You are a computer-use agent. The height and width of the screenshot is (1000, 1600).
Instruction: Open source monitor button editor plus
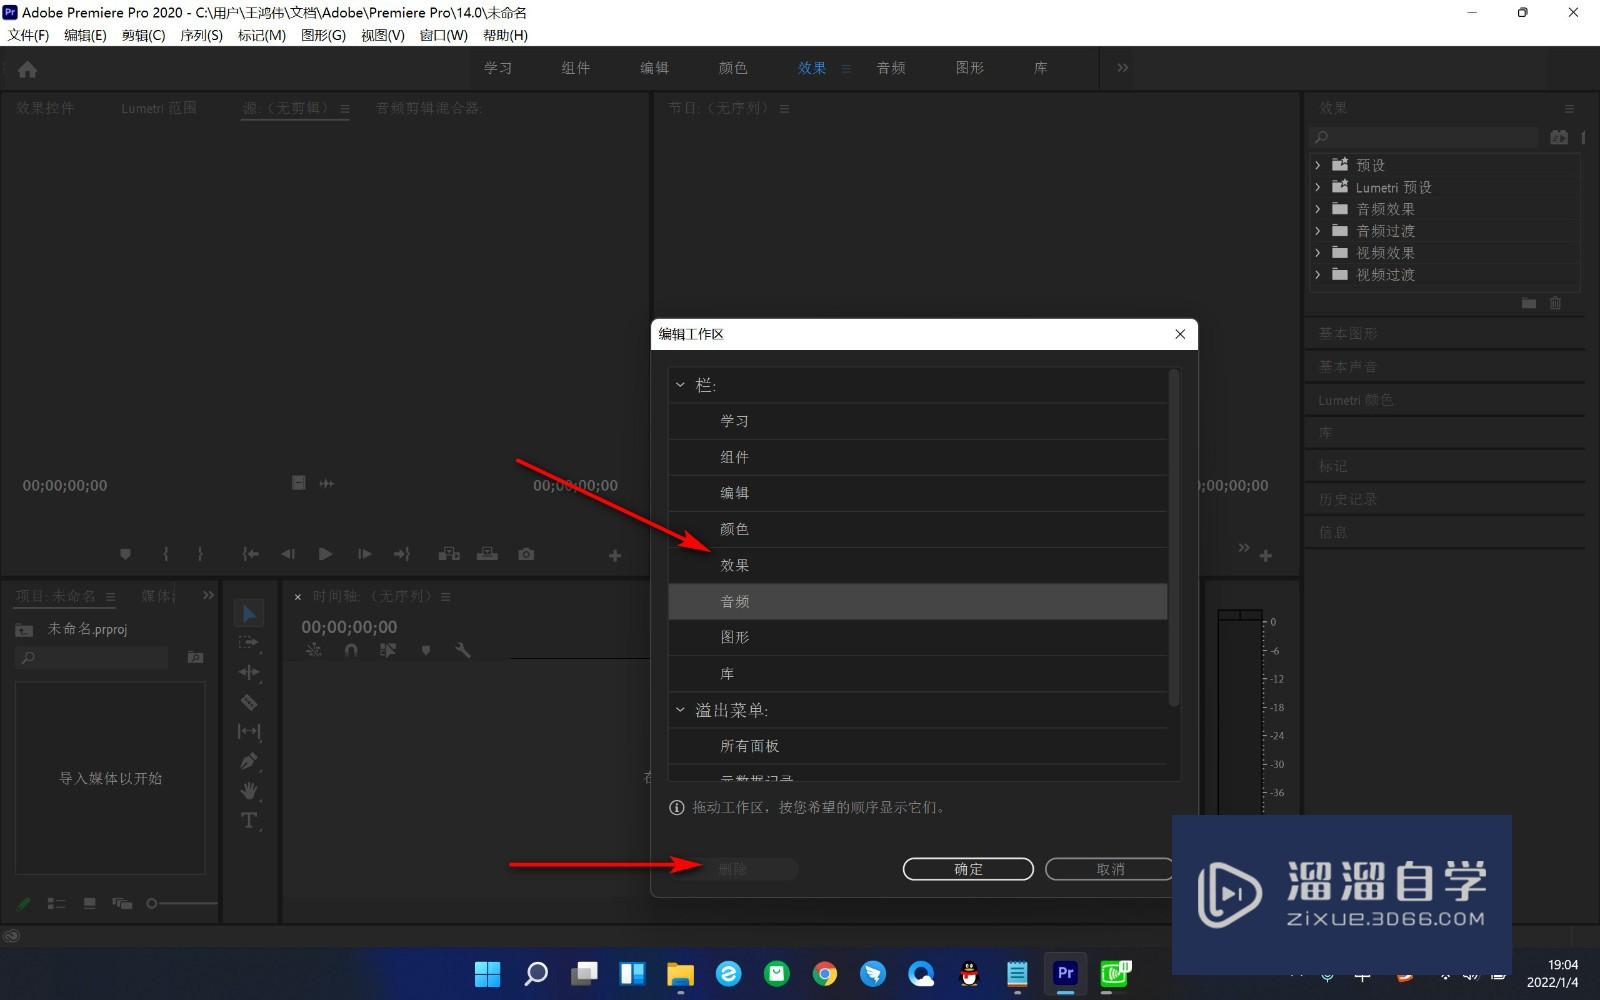click(x=615, y=555)
